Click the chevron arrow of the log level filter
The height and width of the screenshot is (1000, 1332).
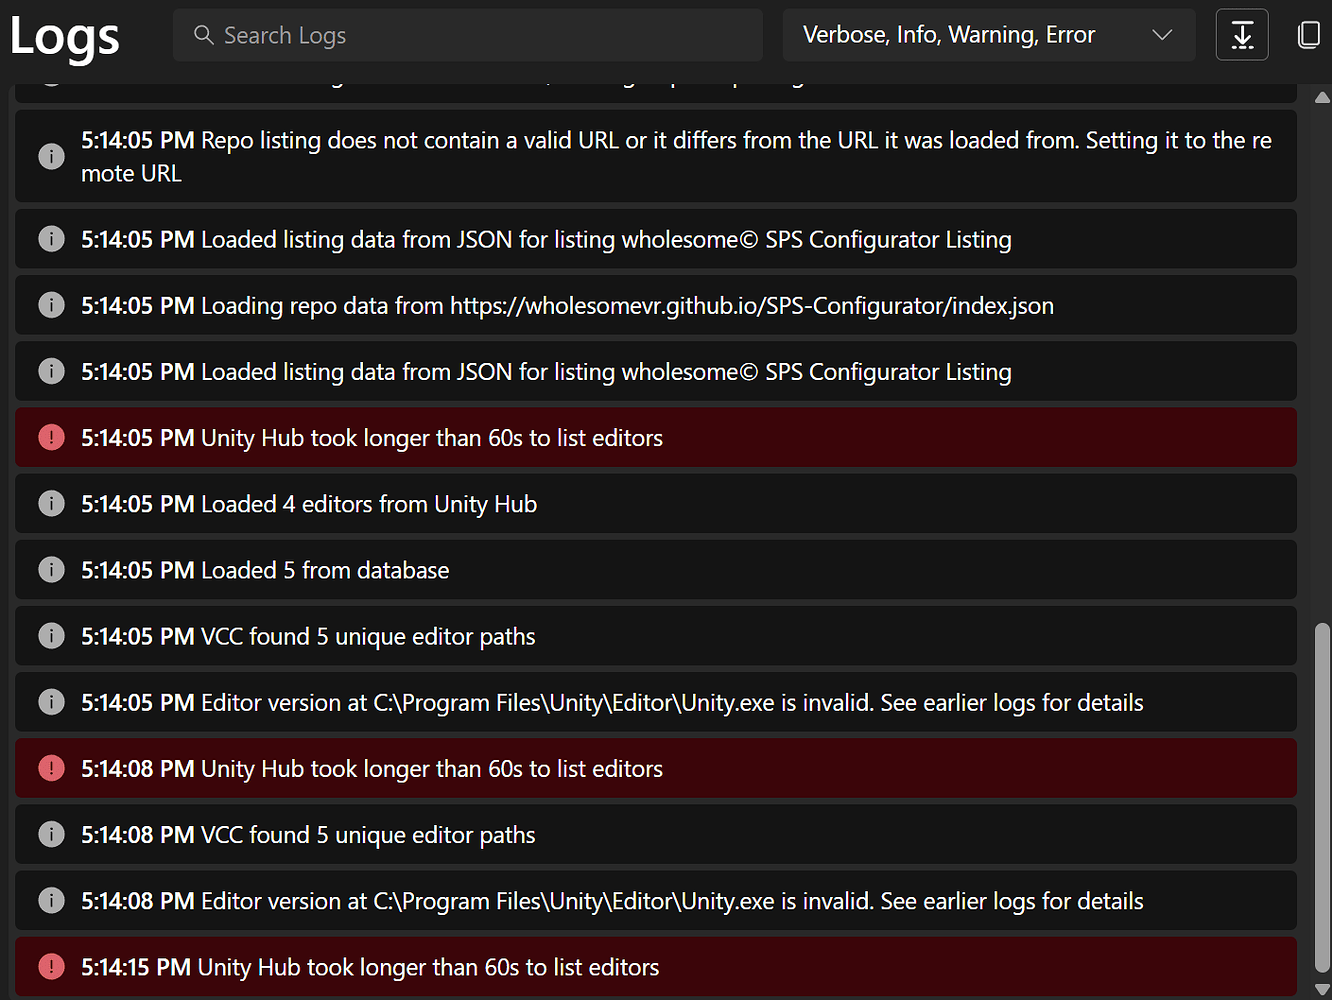(x=1162, y=35)
